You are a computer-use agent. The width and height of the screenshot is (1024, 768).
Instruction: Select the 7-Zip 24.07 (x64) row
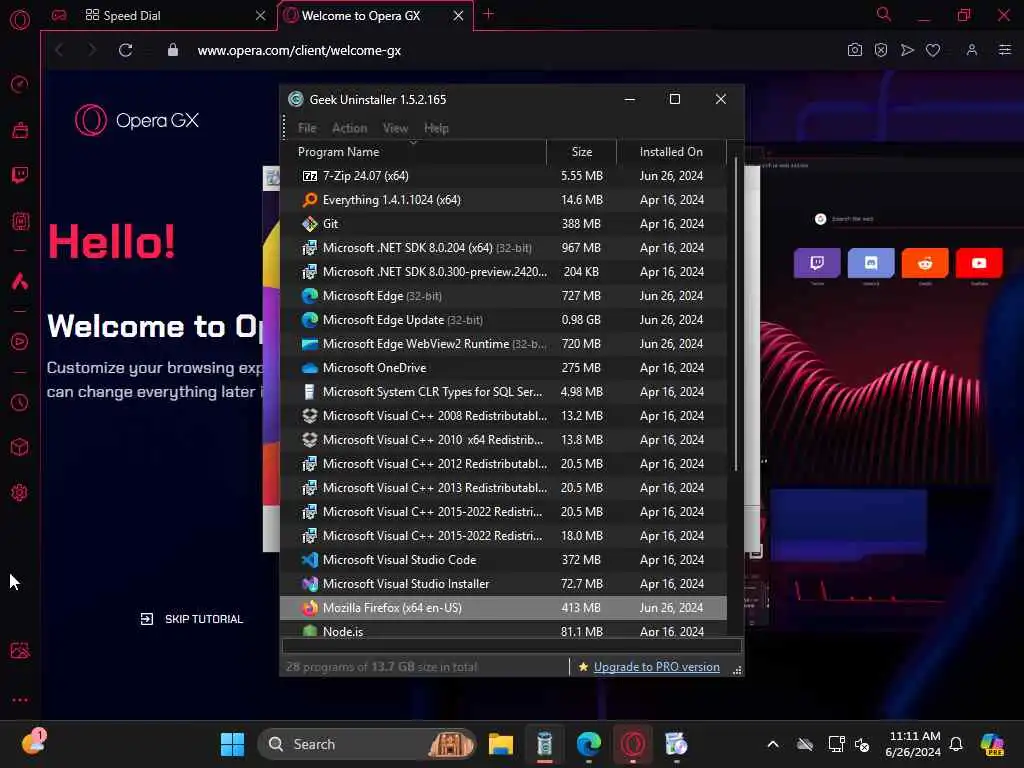point(503,176)
